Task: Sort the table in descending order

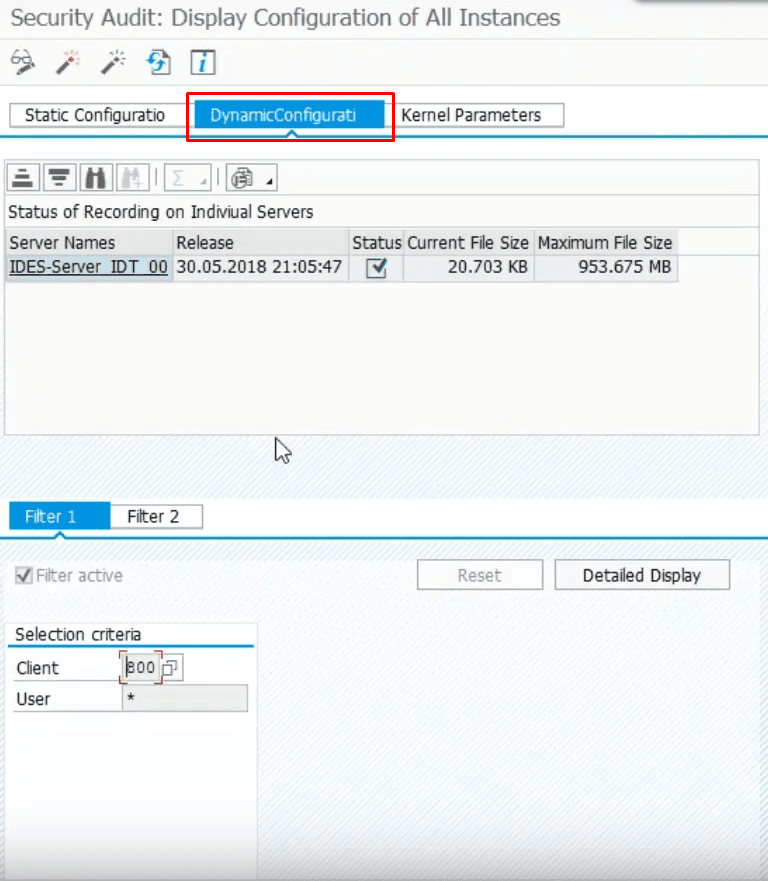Action: tap(60, 178)
